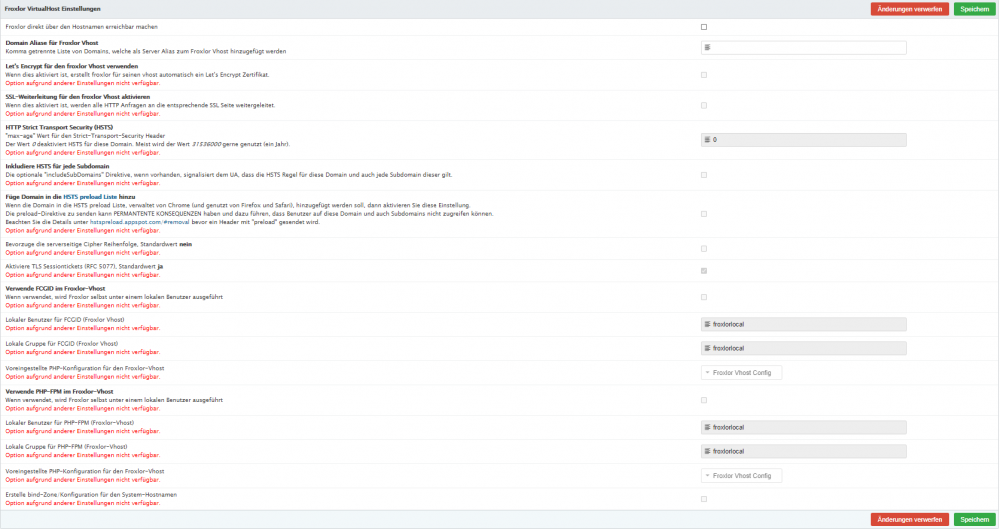Follow the hstspreload.appspot.com removal link
Image resolution: width=1000 pixels, height=529 pixels.
133,221
